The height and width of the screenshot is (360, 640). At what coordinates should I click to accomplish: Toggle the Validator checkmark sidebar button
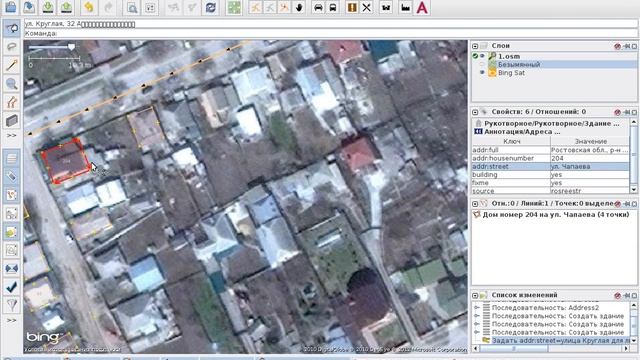[x=12, y=287]
